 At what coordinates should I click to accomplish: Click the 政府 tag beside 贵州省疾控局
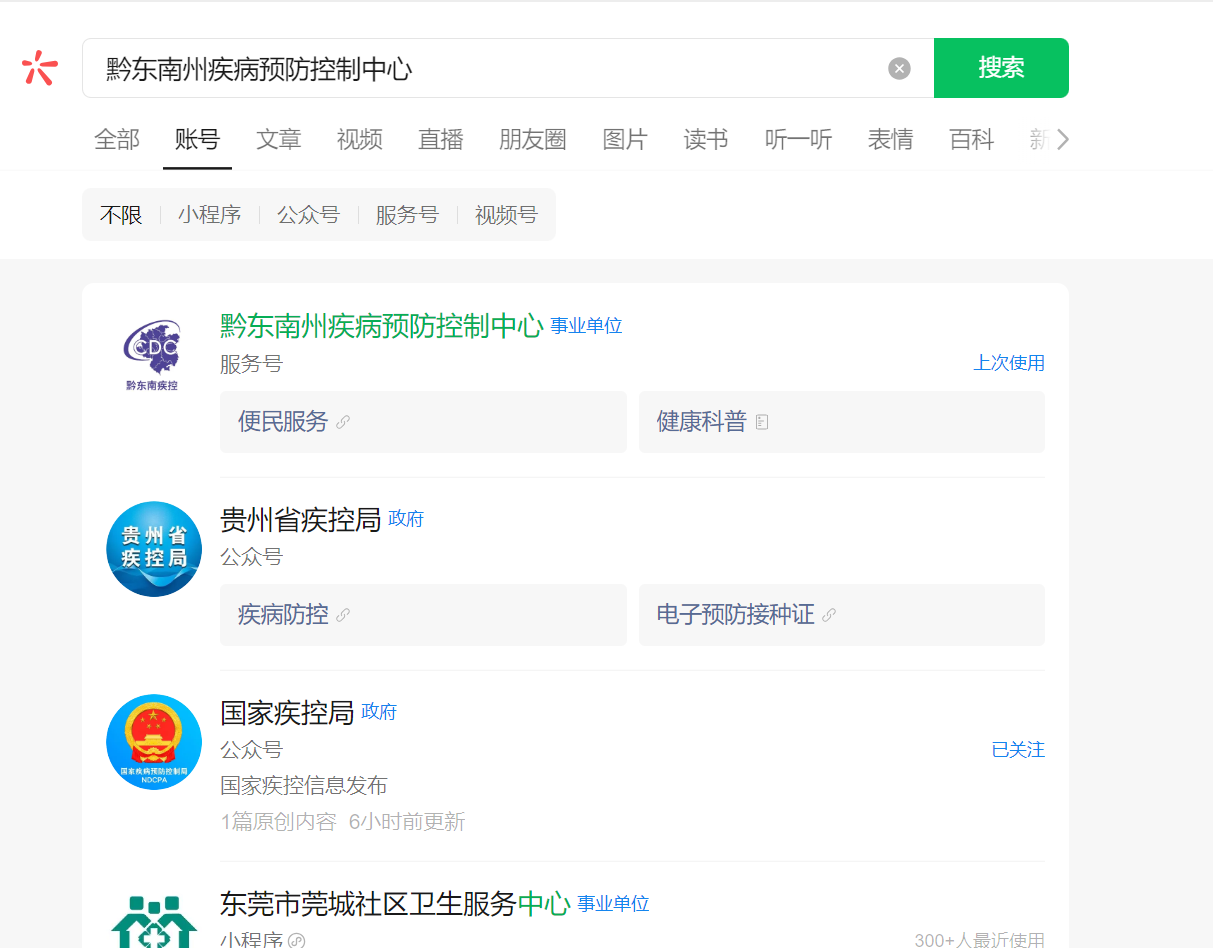pyautogui.click(x=406, y=519)
